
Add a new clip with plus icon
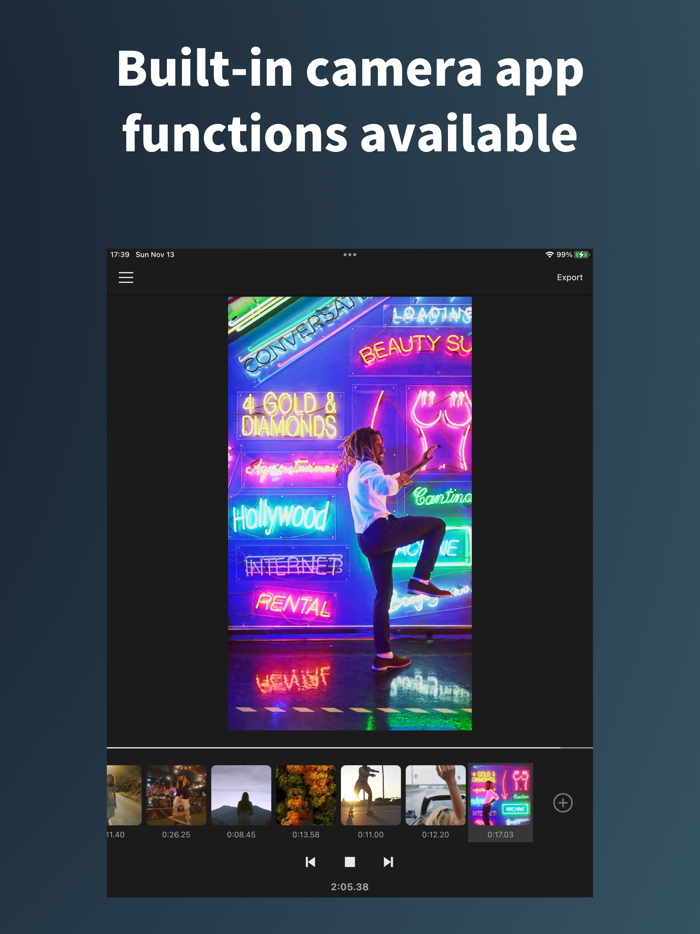563,803
